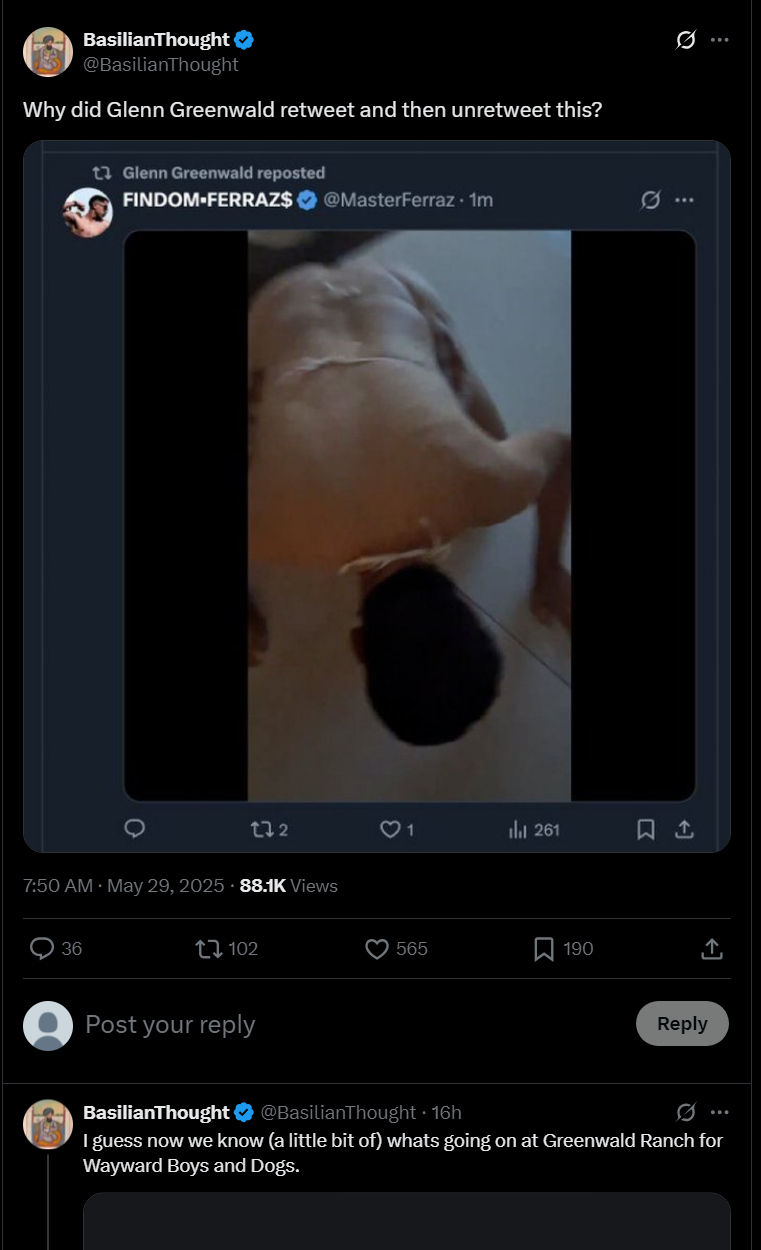Open the more options menu on main post
761x1250 pixels.
[719, 40]
